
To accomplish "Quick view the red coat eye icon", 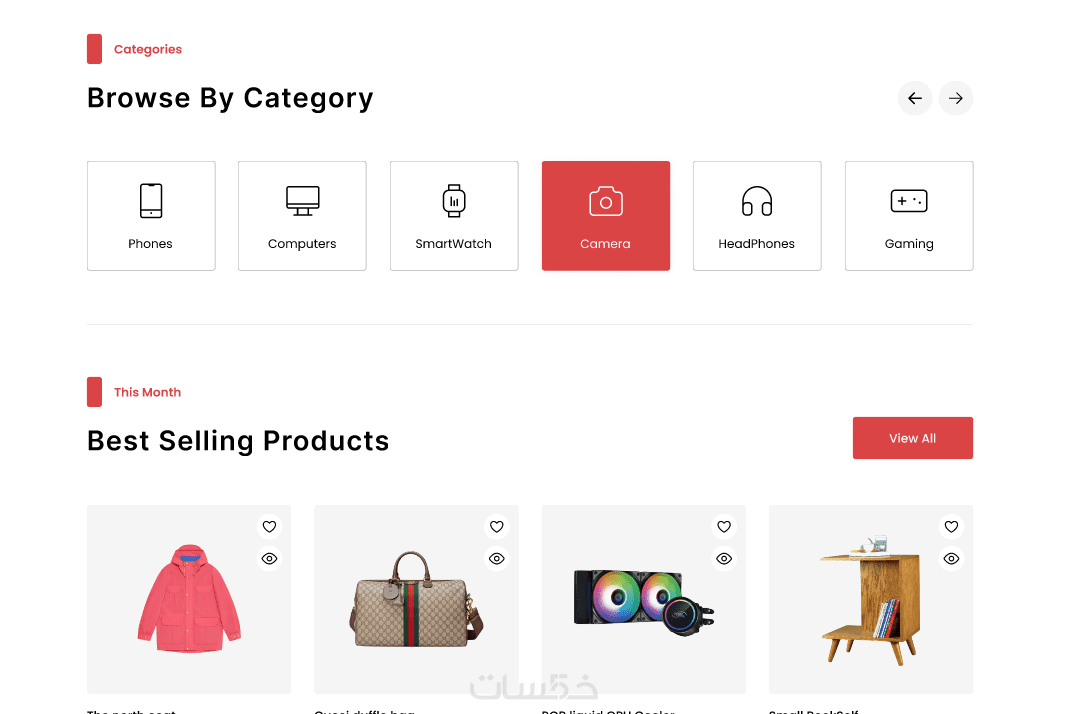I will [269, 559].
